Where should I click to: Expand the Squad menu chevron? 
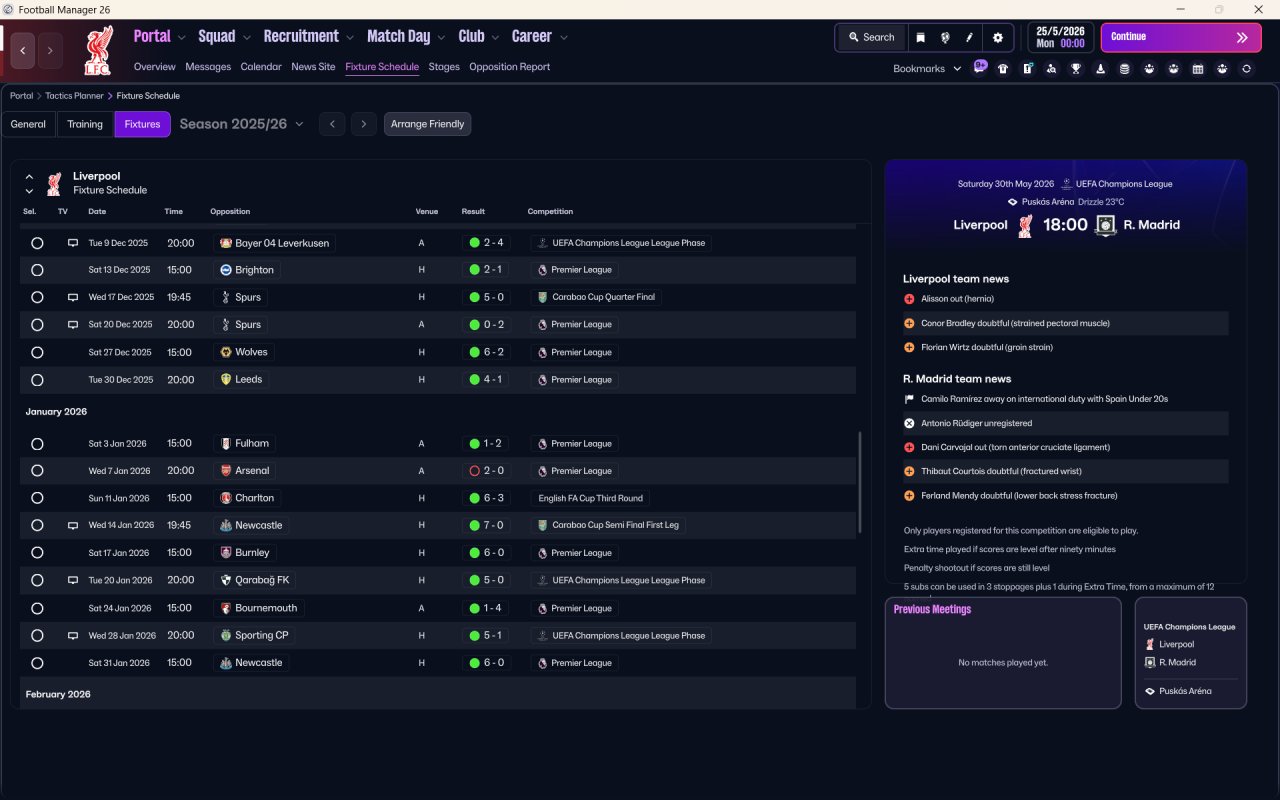click(x=245, y=38)
